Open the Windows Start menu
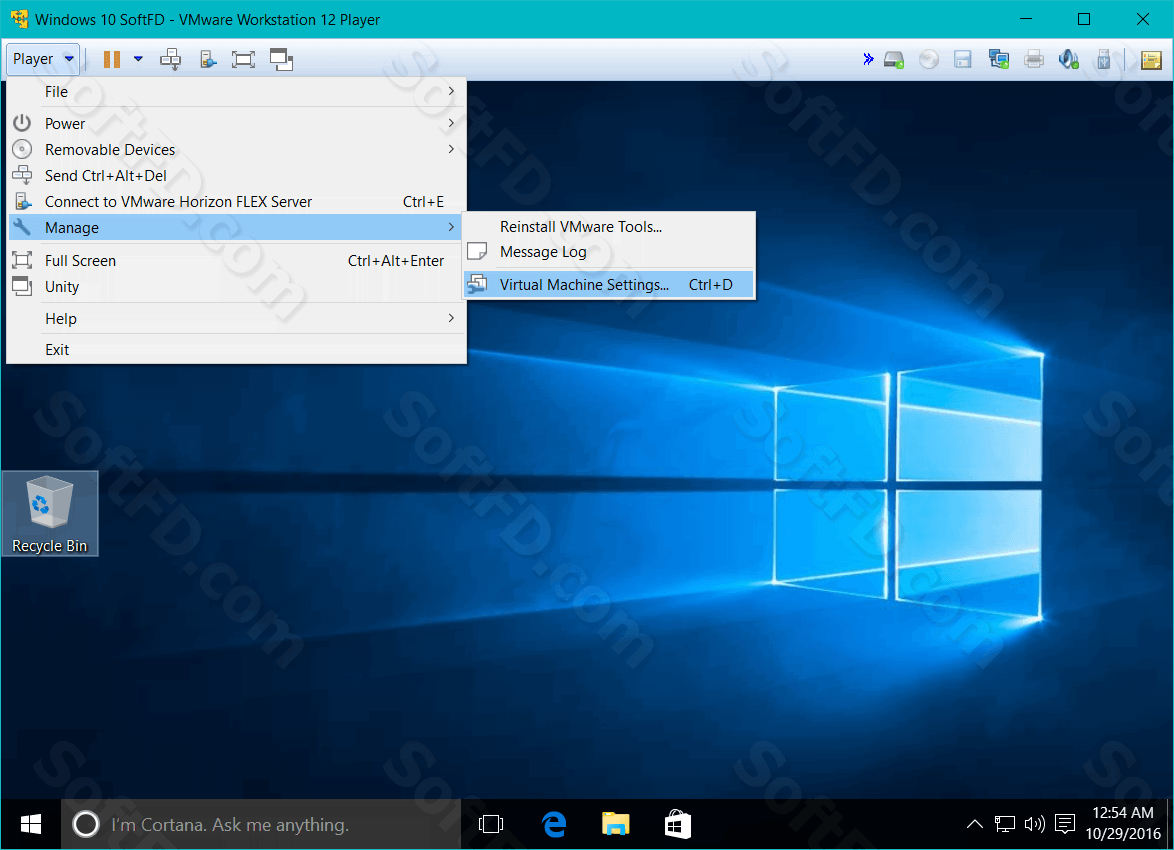Viewport: 1174px width, 850px height. 31,825
